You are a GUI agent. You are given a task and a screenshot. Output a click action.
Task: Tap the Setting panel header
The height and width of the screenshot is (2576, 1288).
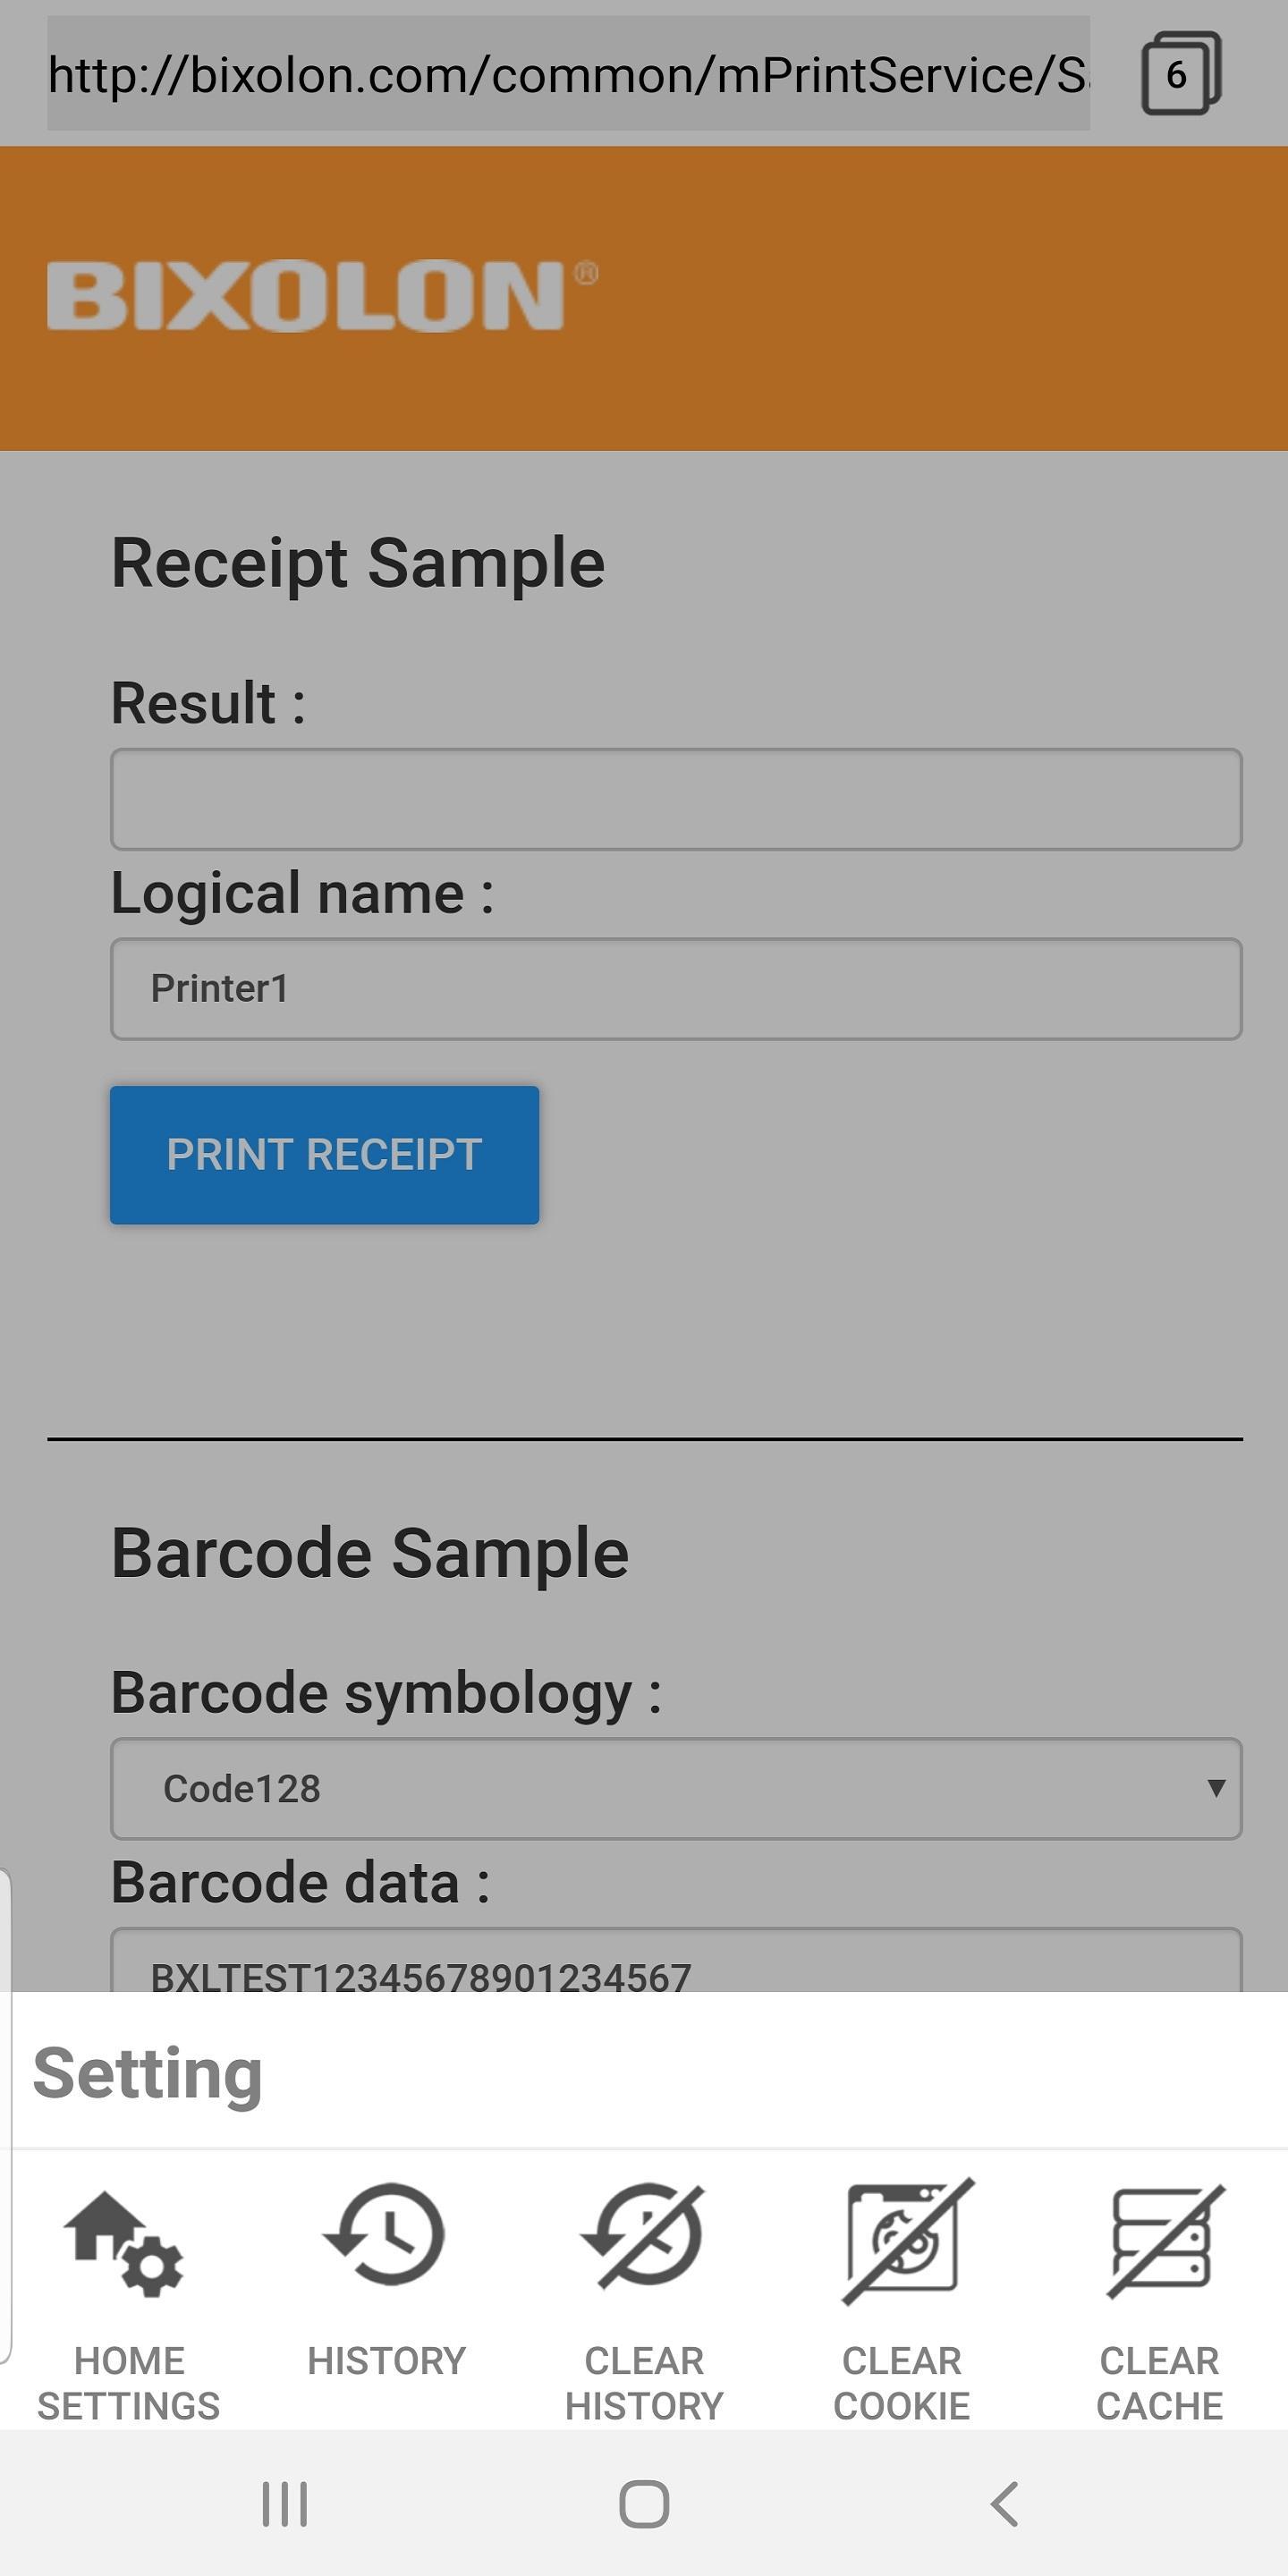tap(148, 2072)
